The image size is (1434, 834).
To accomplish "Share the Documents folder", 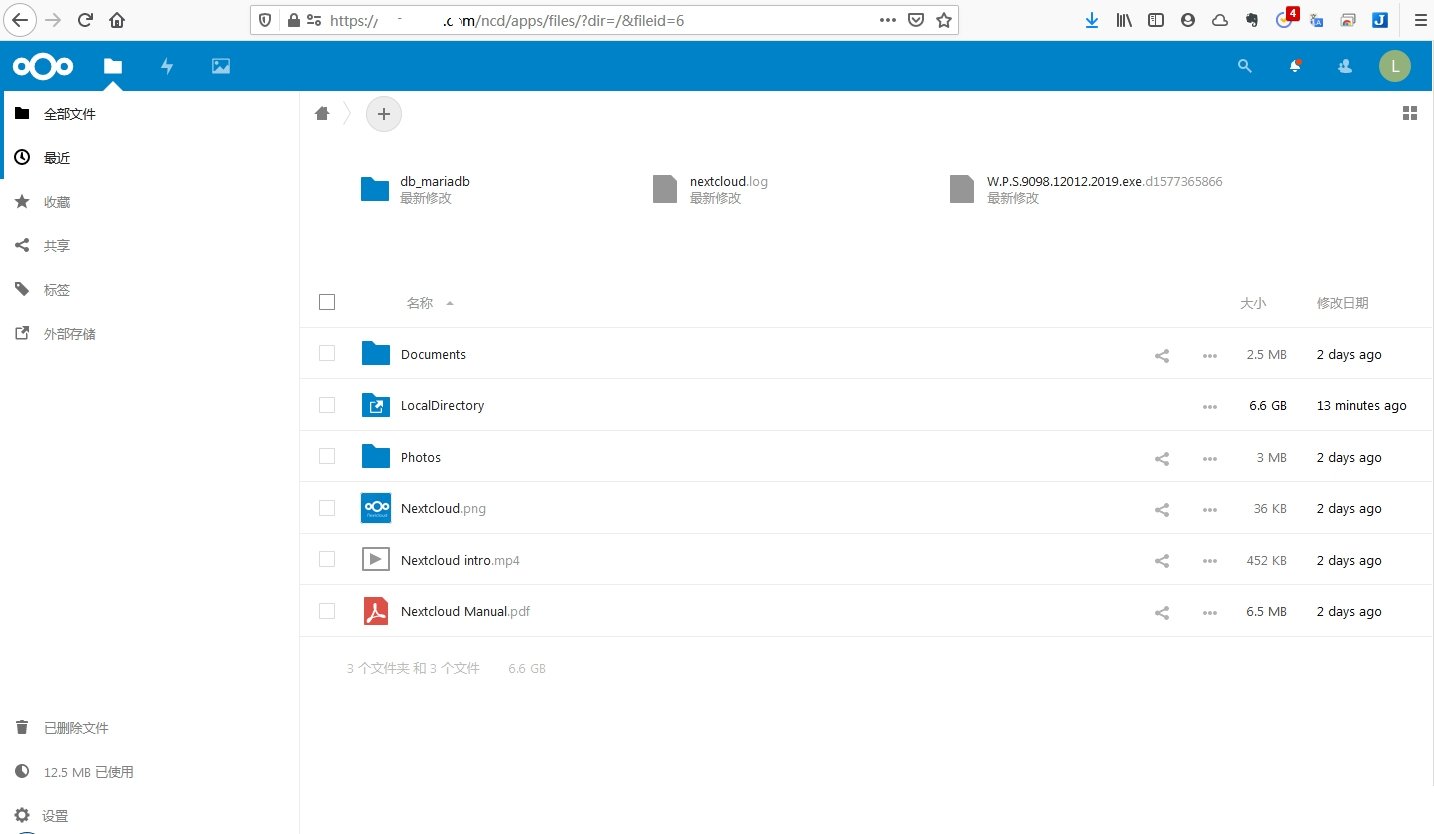I will [1162, 355].
